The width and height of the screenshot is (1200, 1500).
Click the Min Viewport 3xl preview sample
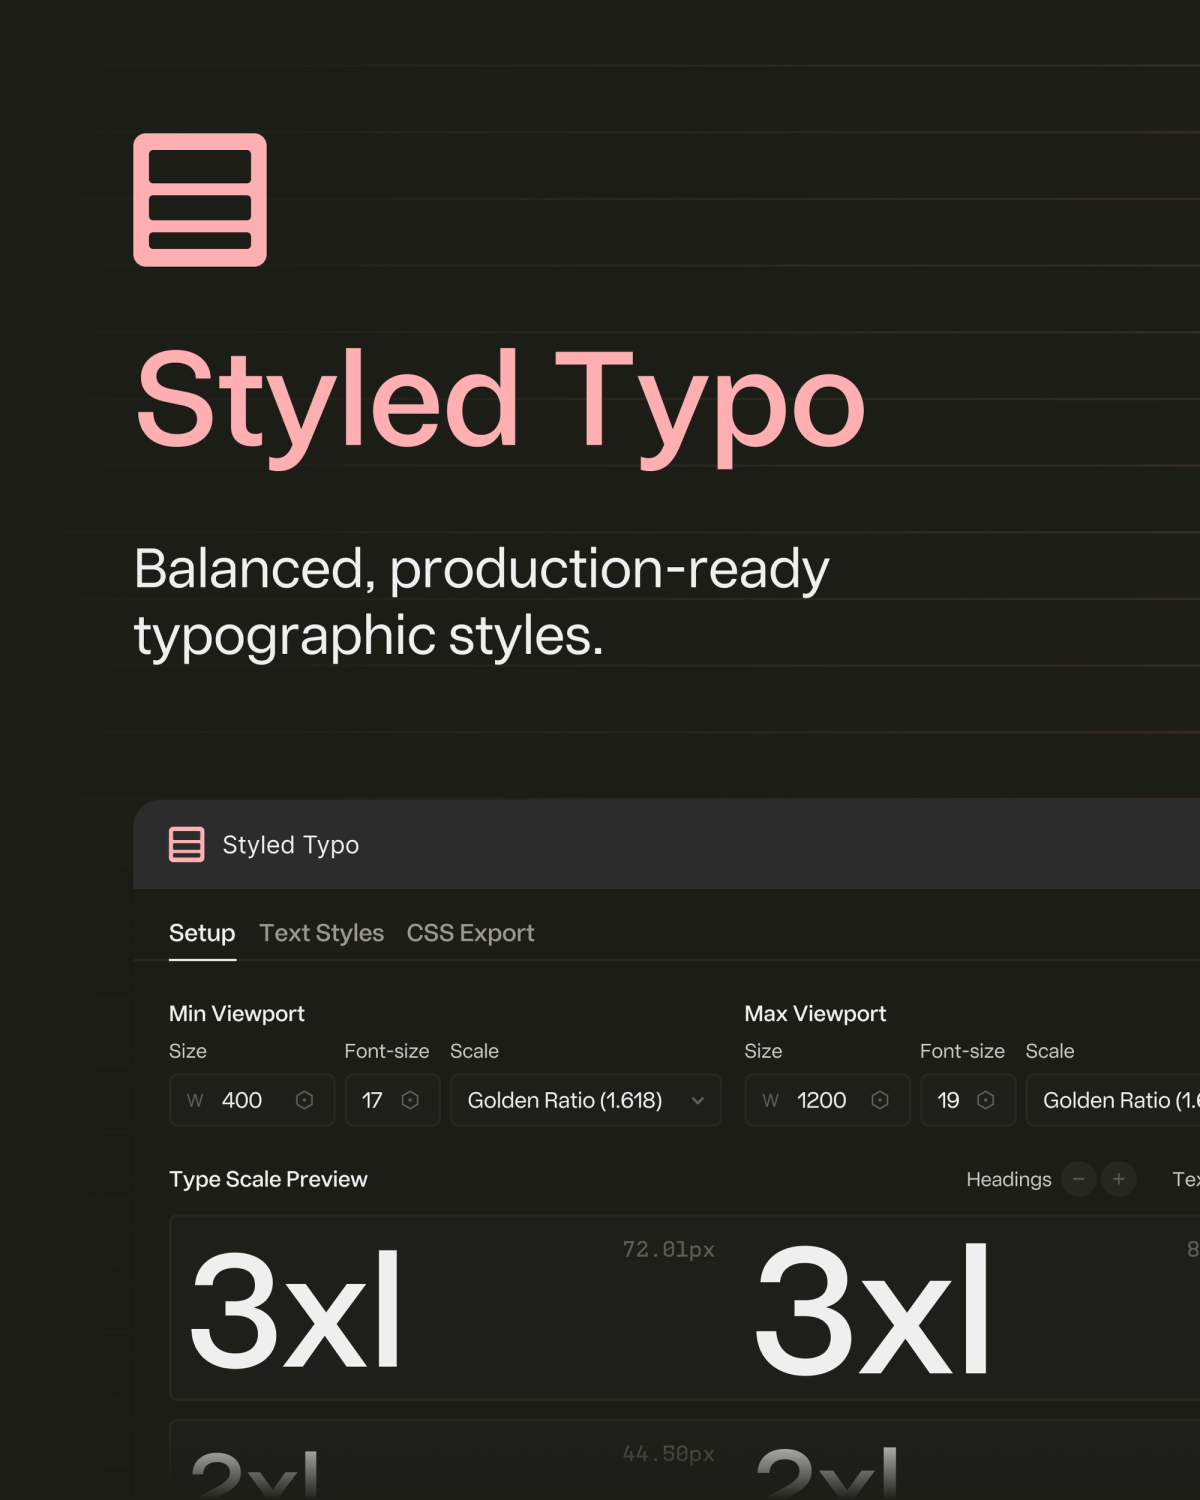point(296,1310)
